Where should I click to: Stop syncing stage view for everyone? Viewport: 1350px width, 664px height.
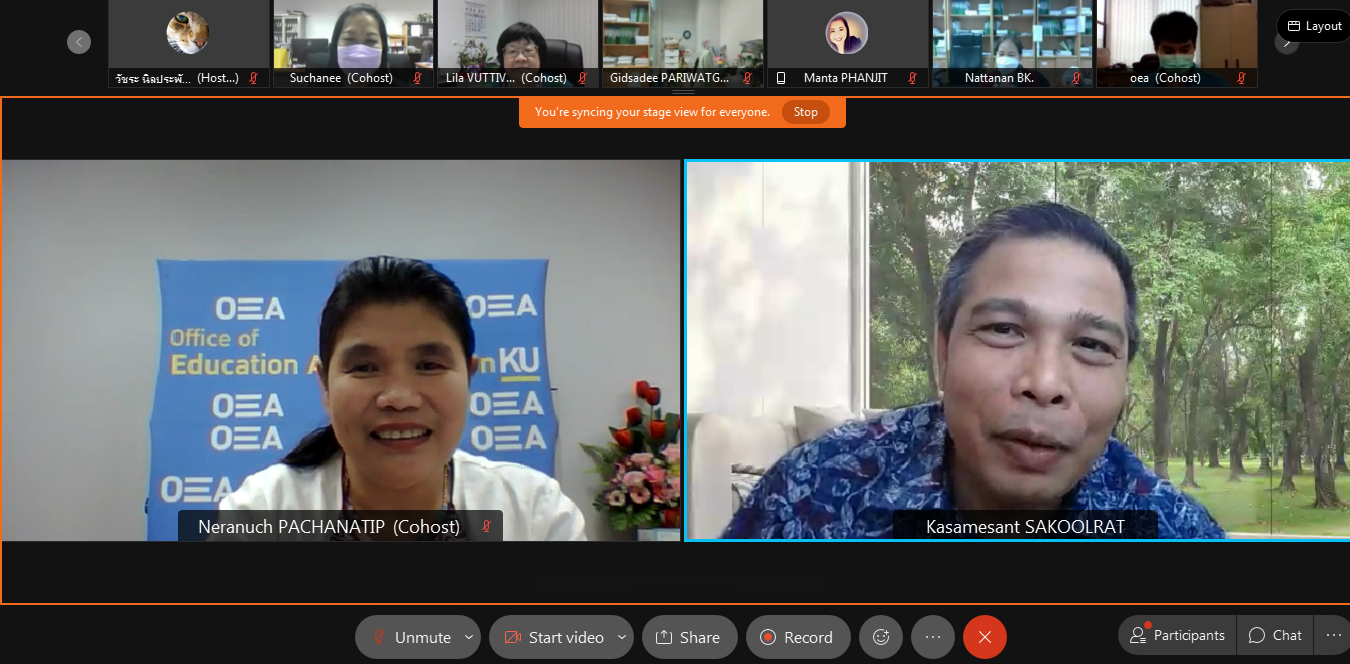point(805,112)
